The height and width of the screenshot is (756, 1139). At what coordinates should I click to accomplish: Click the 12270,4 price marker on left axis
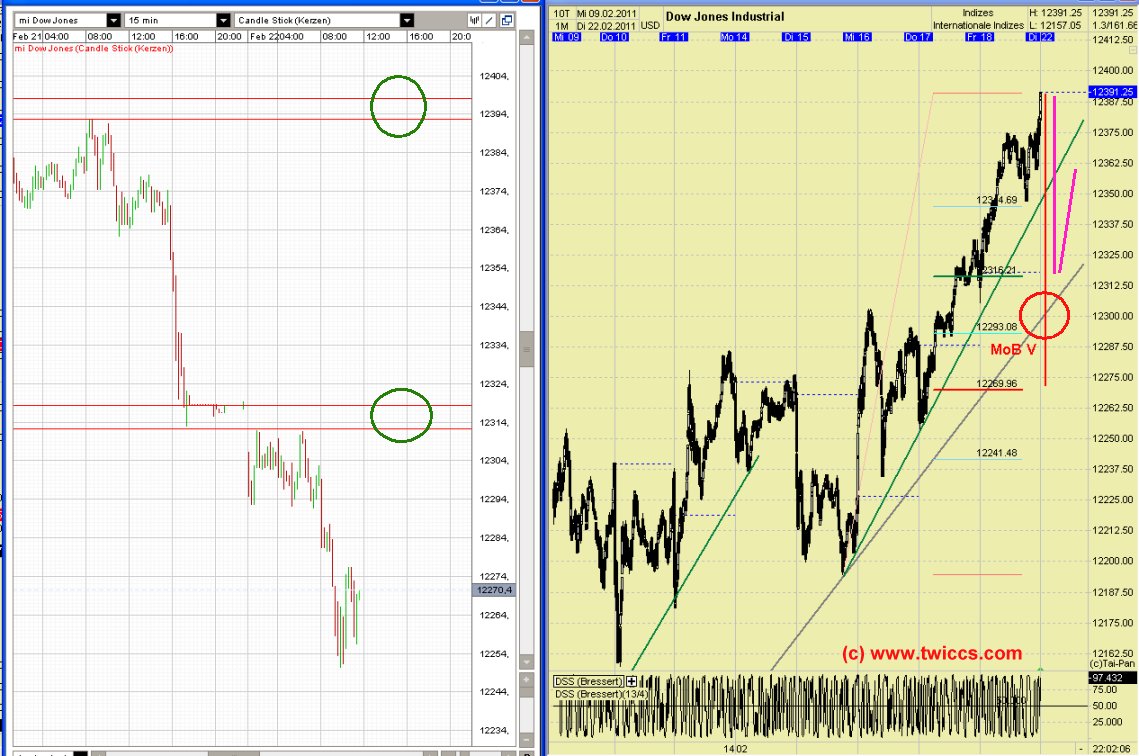495,590
